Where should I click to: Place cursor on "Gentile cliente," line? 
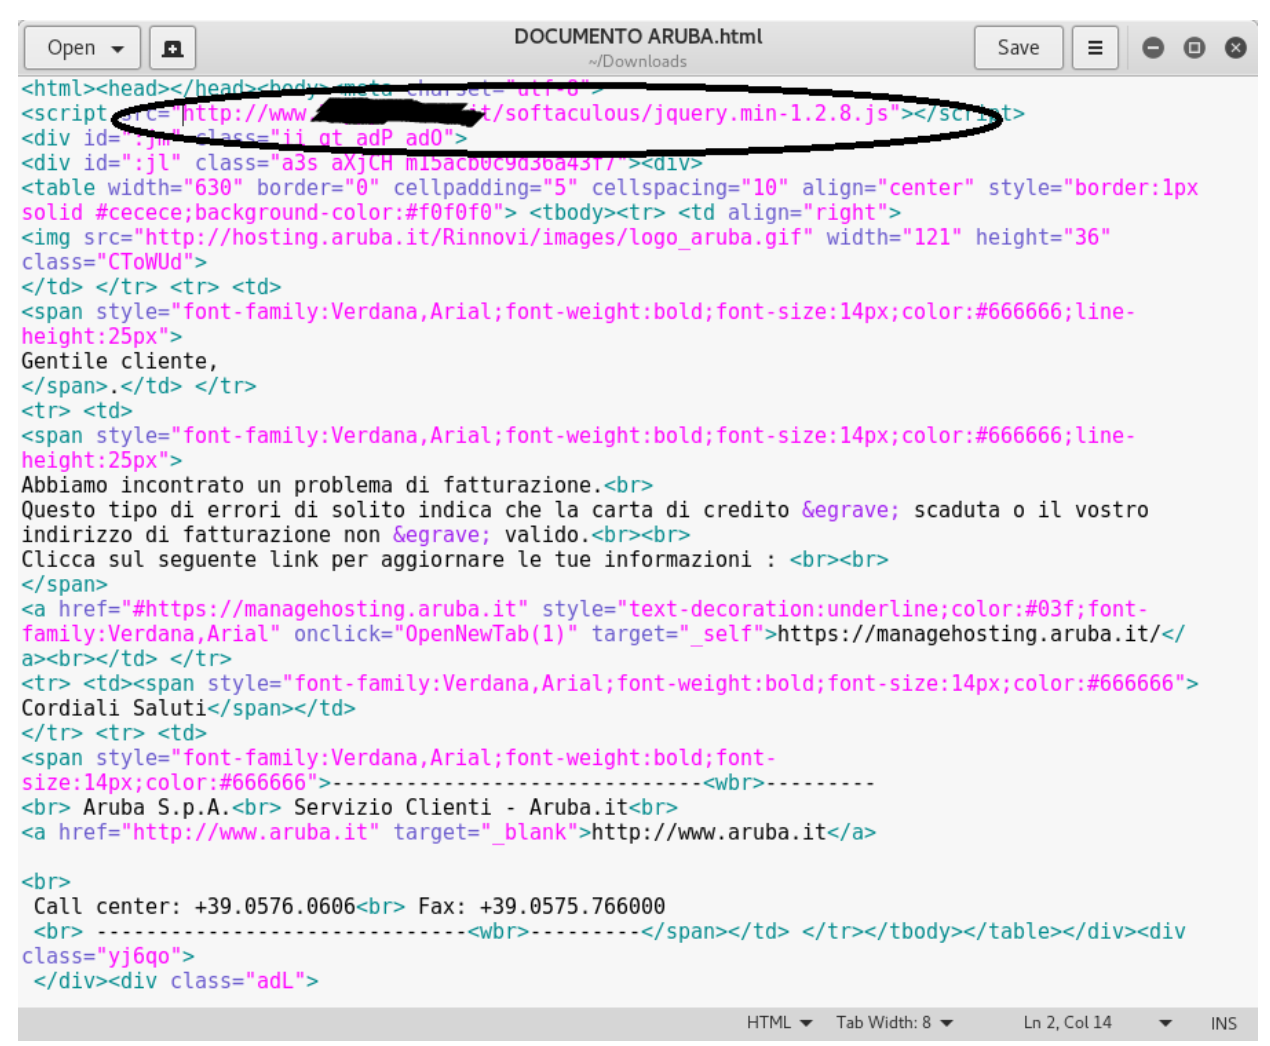click(120, 361)
